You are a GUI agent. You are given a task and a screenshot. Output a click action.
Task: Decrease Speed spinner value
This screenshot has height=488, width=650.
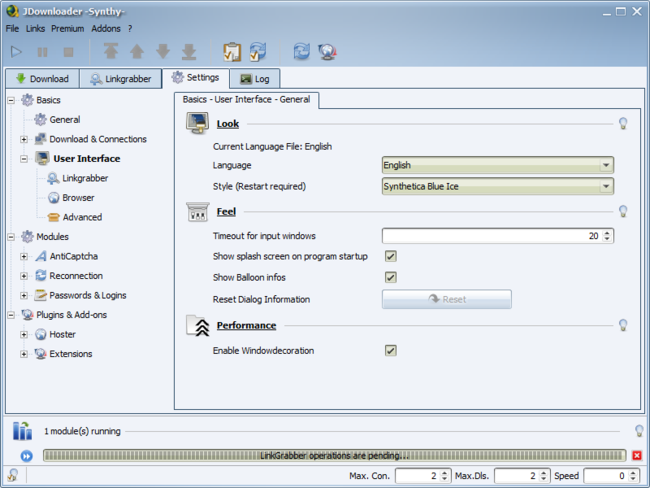click(x=633, y=479)
